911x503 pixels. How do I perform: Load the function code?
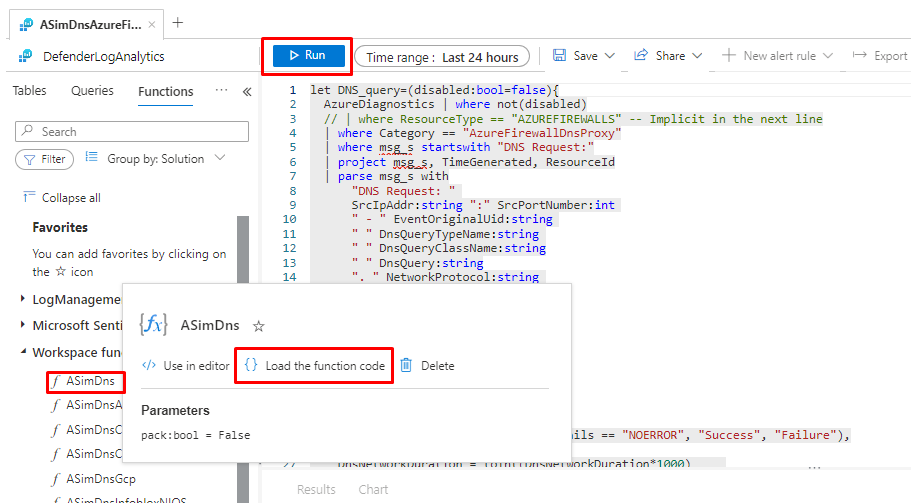[x=314, y=366]
